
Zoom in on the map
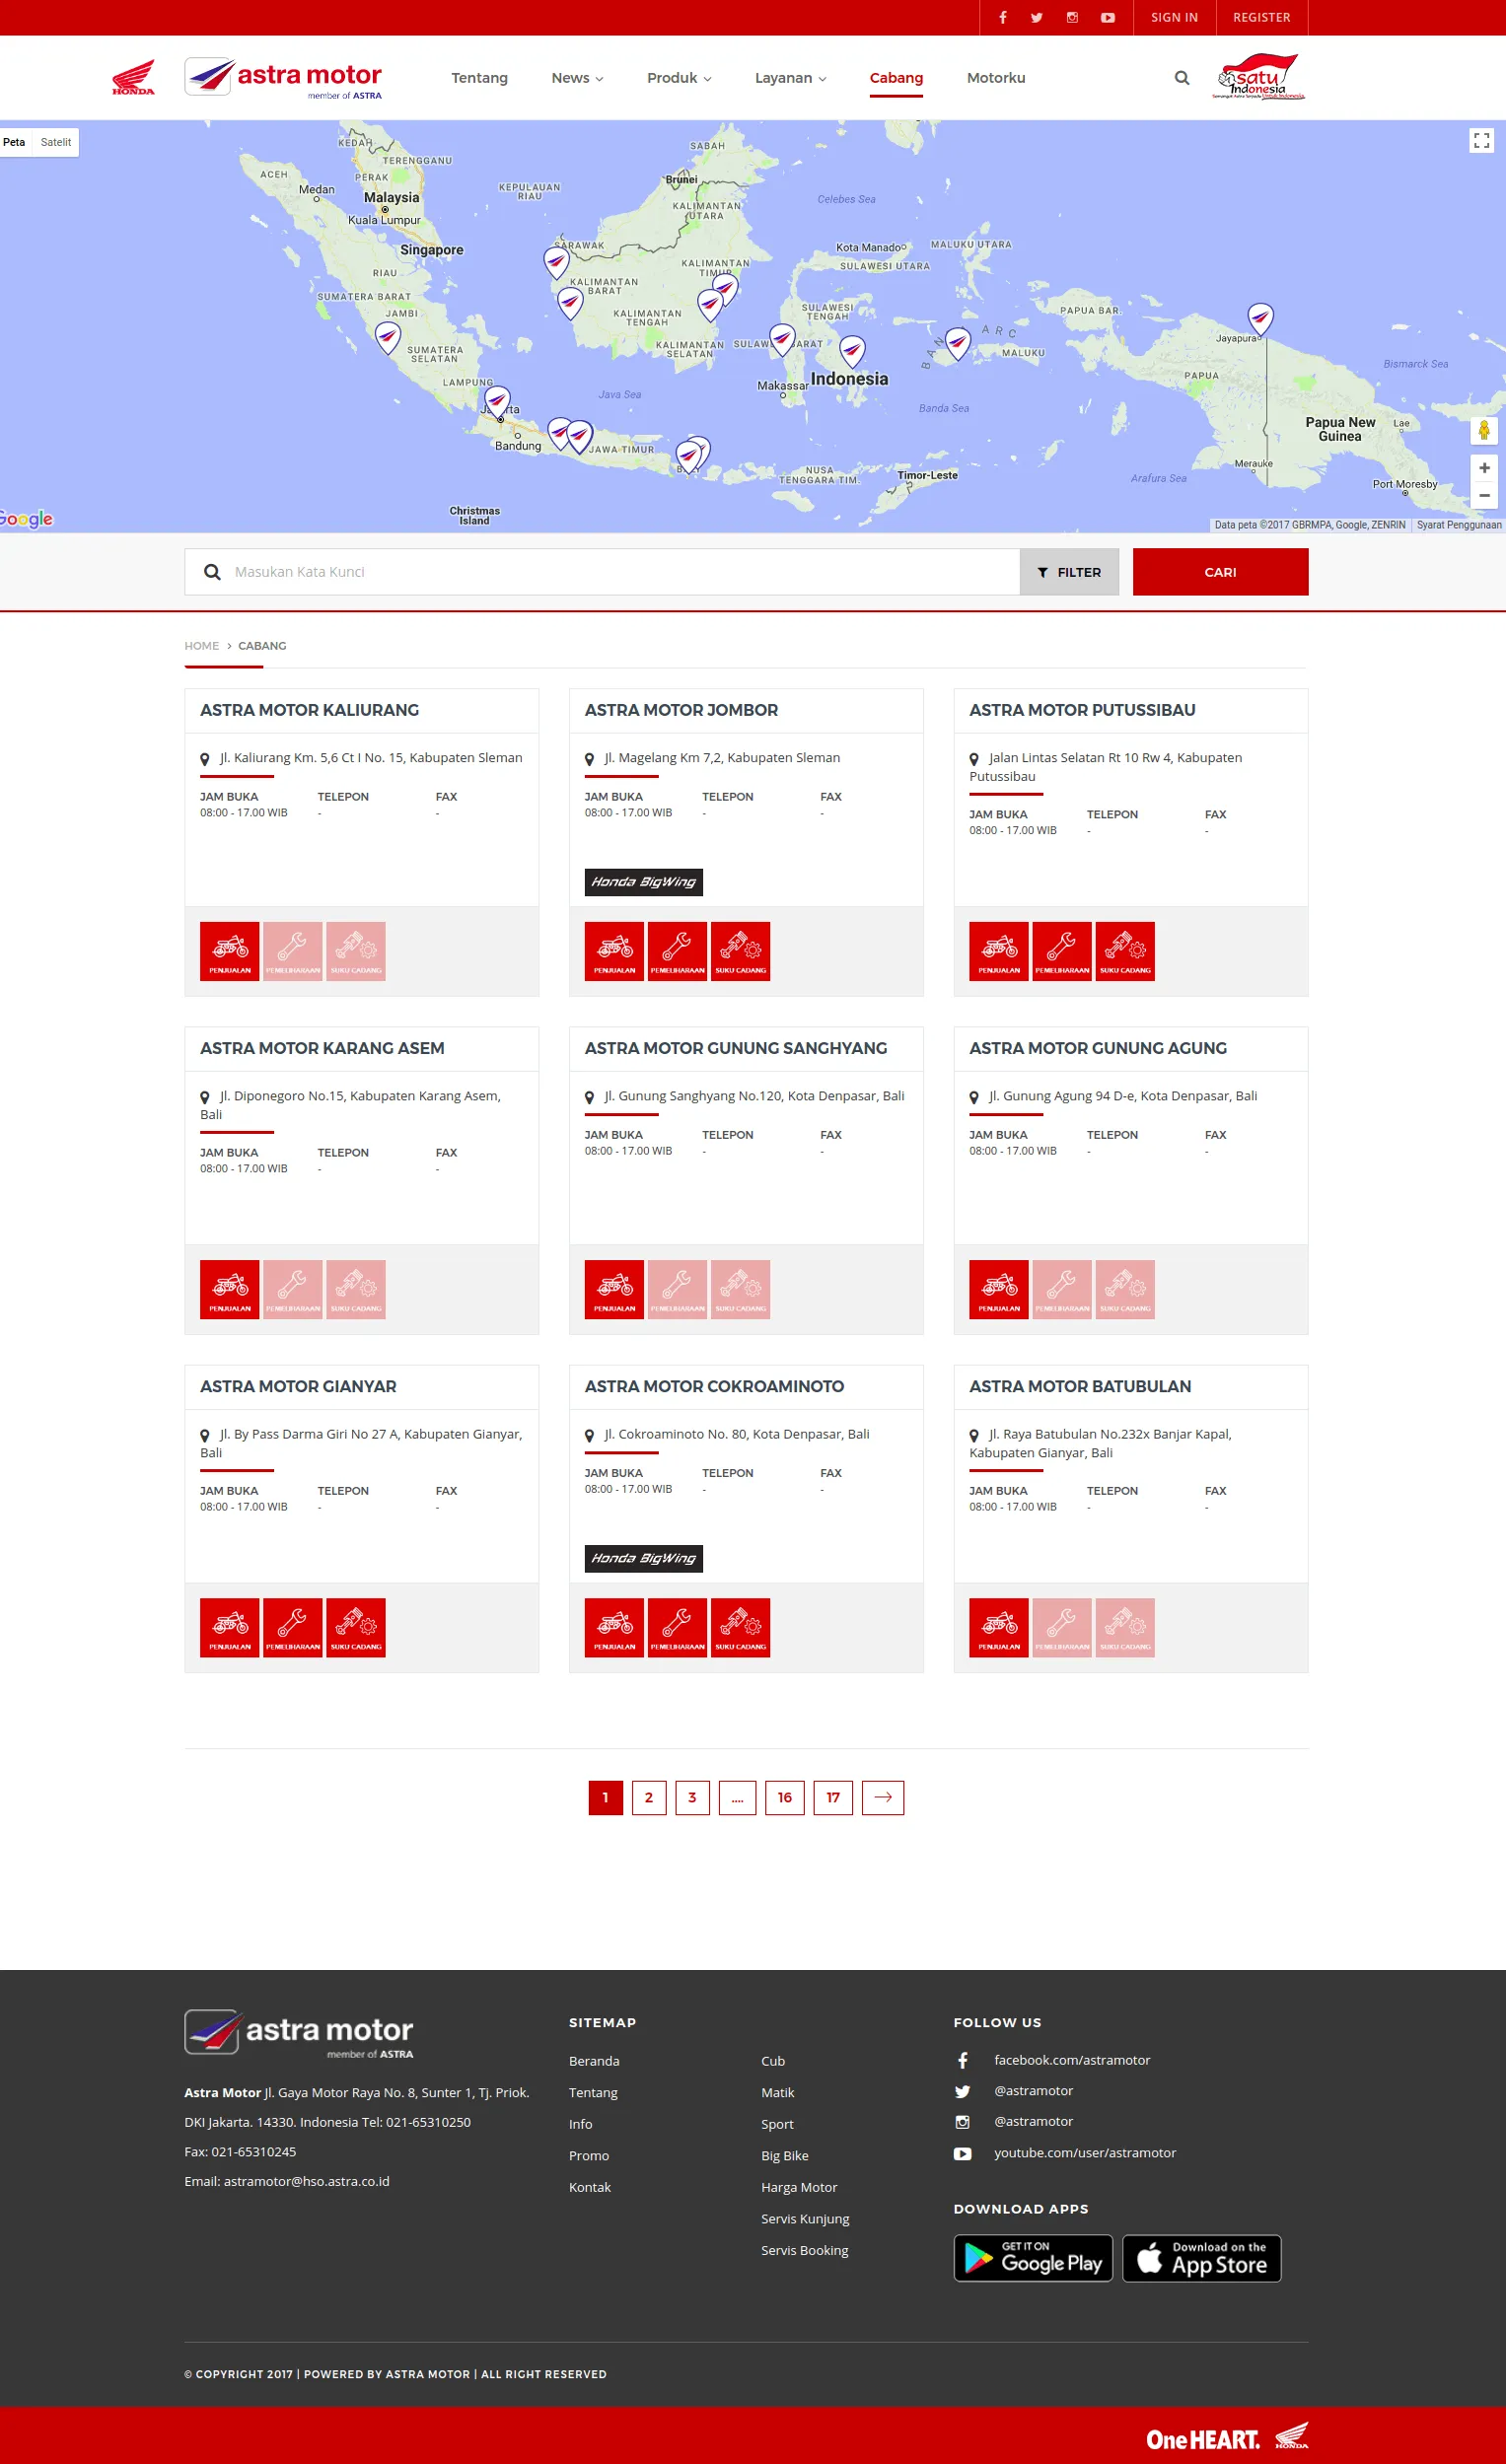[x=1483, y=468]
